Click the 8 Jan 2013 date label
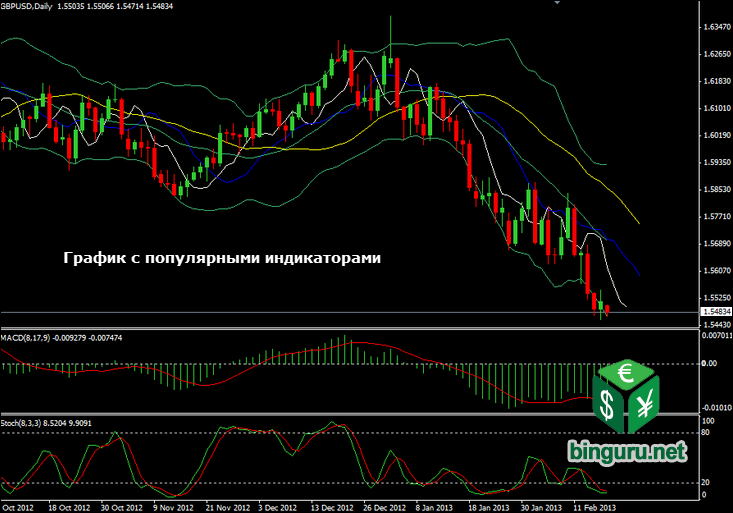733x513 pixels. (434, 508)
